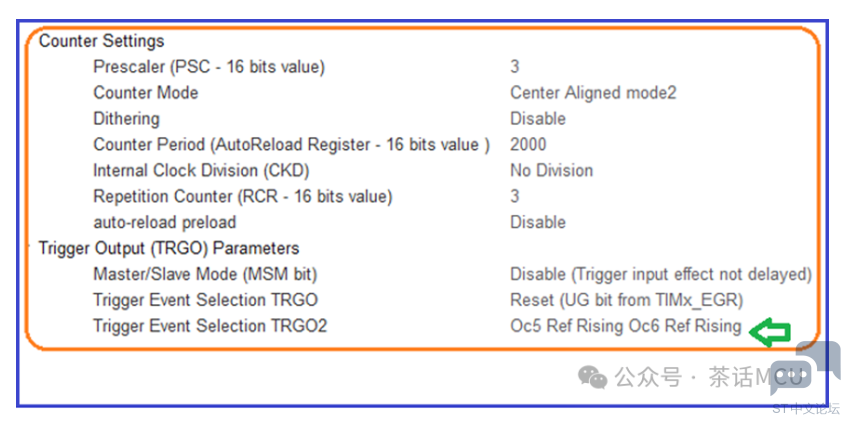Edit Counter Period value 2000
The width and height of the screenshot is (849, 424).
(528, 145)
